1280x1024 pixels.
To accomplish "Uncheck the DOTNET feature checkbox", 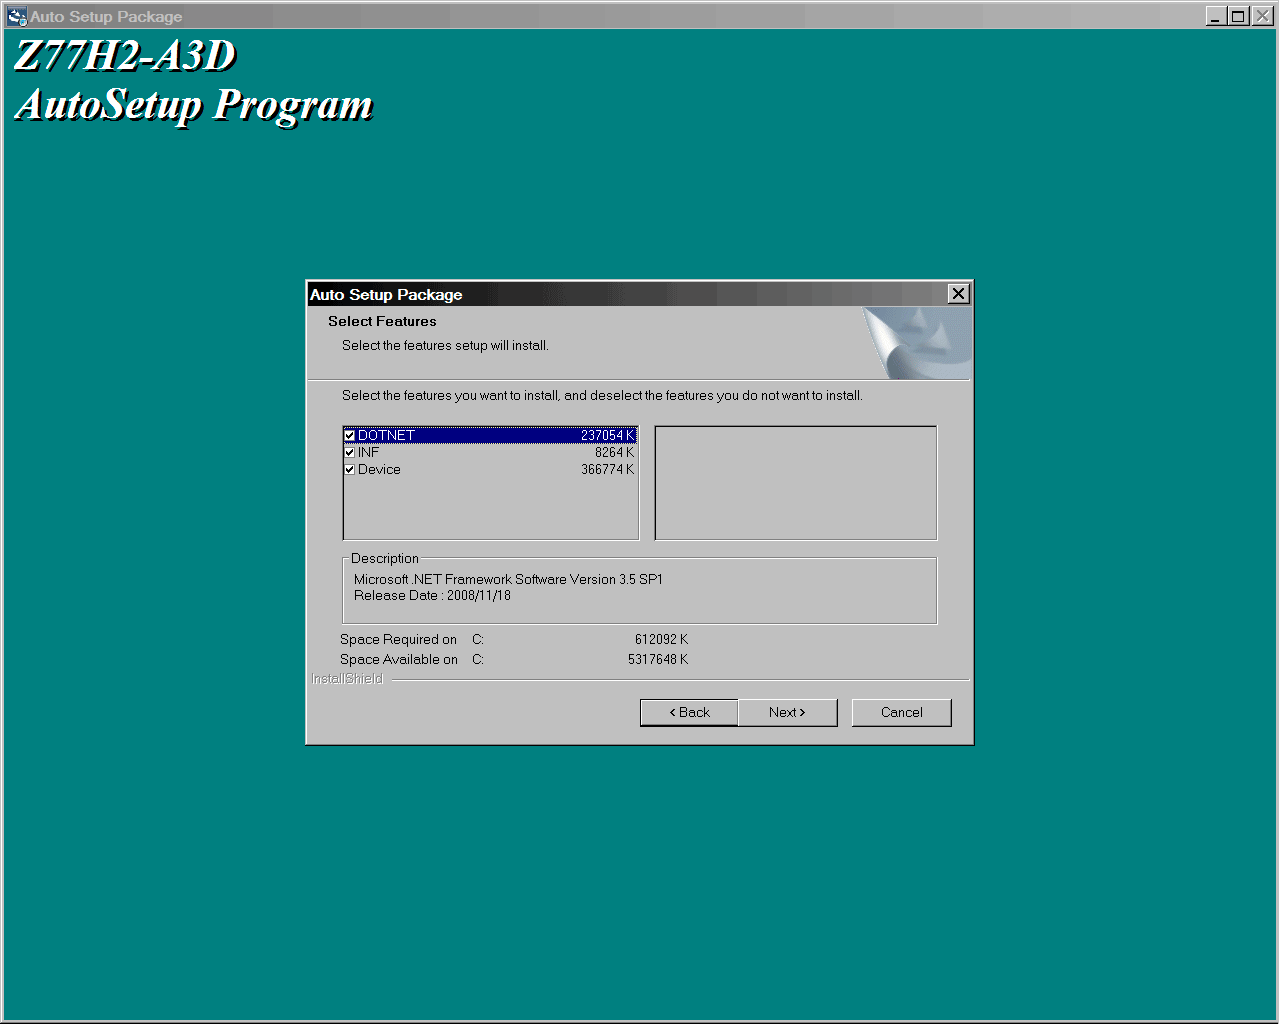I will click(x=350, y=435).
